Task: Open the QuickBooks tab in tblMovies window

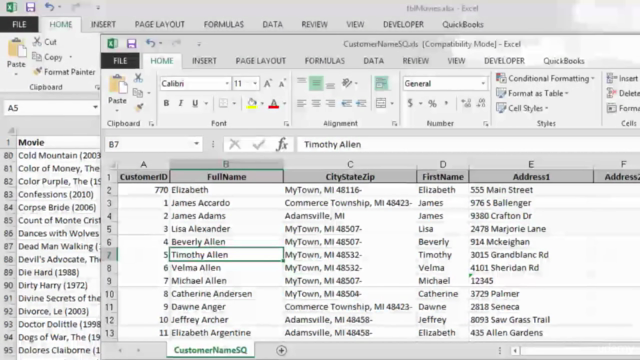Action: pyautogui.click(x=463, y=24)
